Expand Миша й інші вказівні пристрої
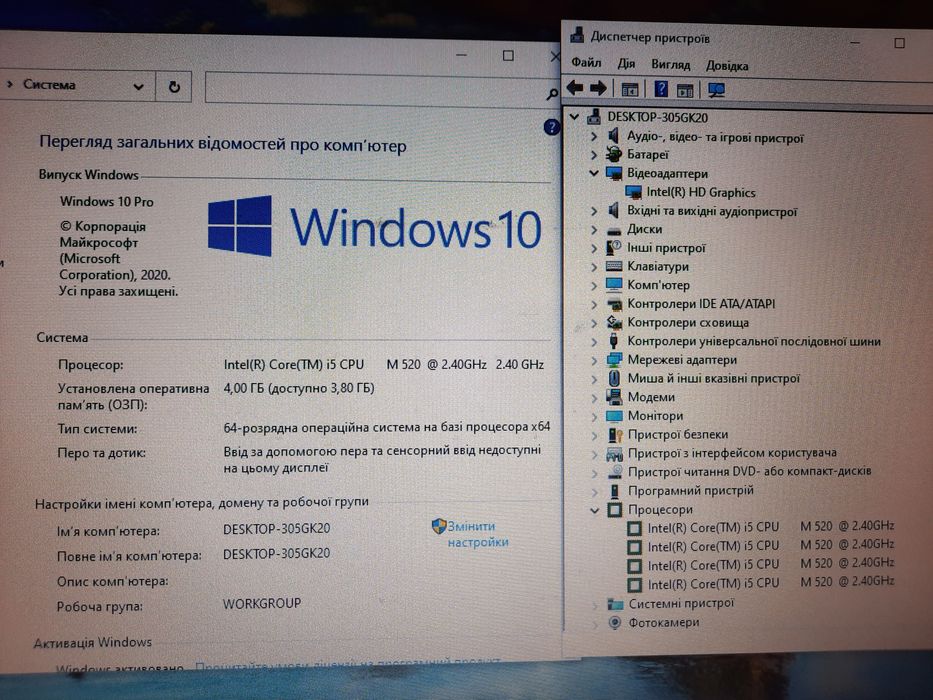The height and width of the screenshot is (700, 933). click(x=594, y=378)
